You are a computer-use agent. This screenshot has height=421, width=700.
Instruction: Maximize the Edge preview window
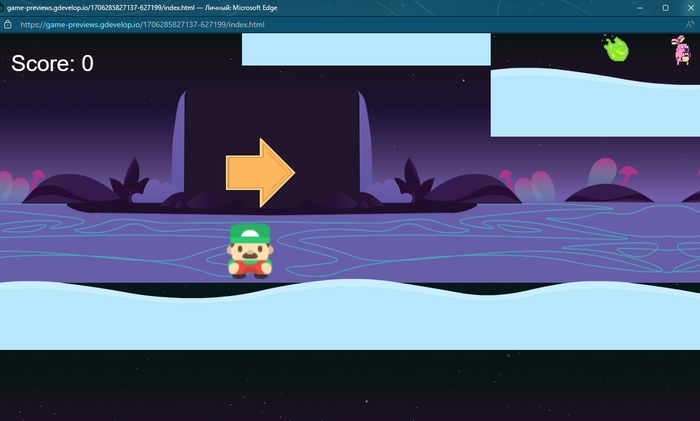[665, 8]
